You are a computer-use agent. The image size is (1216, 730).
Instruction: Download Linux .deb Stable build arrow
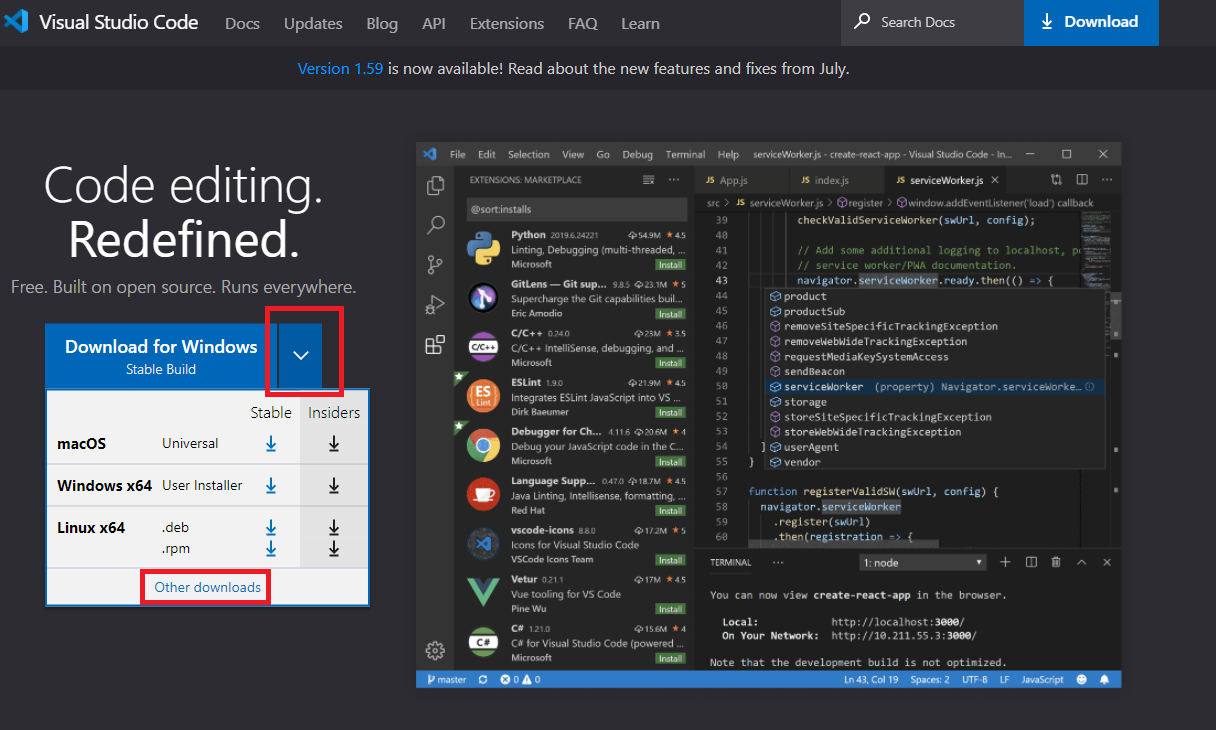[271, 528]
